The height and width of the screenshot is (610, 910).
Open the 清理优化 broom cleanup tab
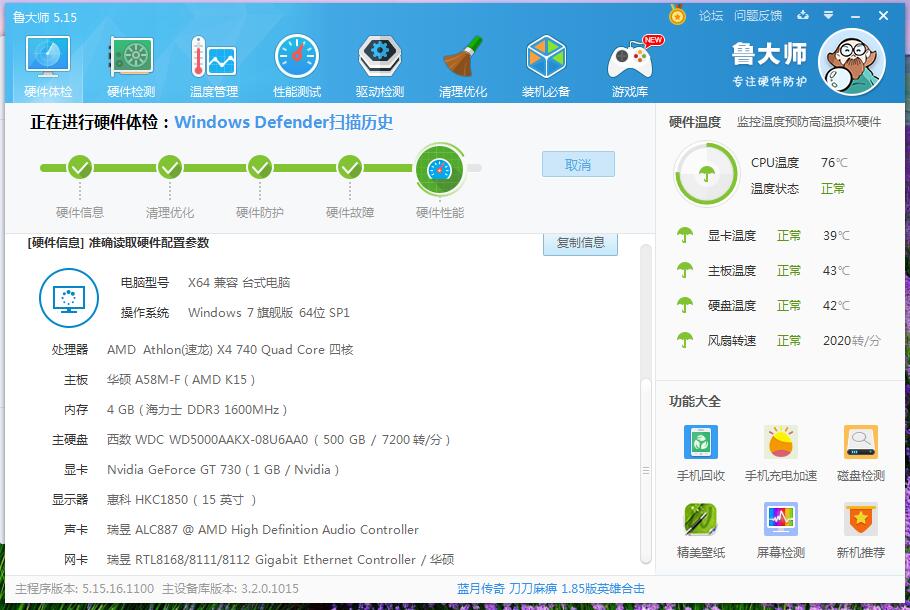click(x=463, y=67)
